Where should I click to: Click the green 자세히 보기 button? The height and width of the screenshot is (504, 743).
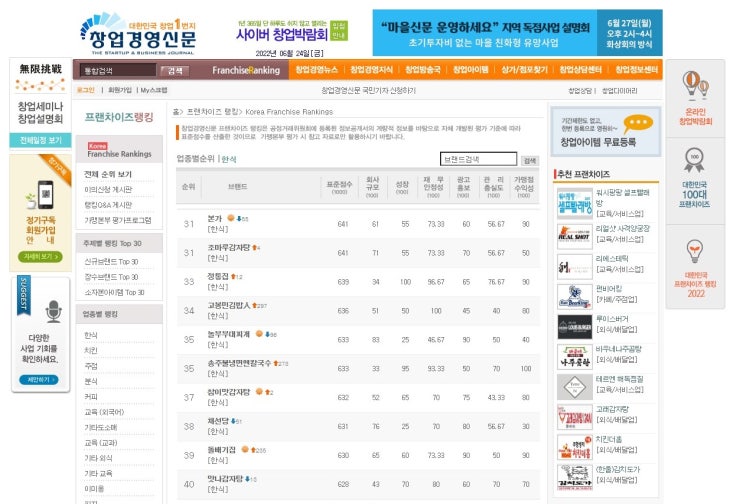[40, 257]
